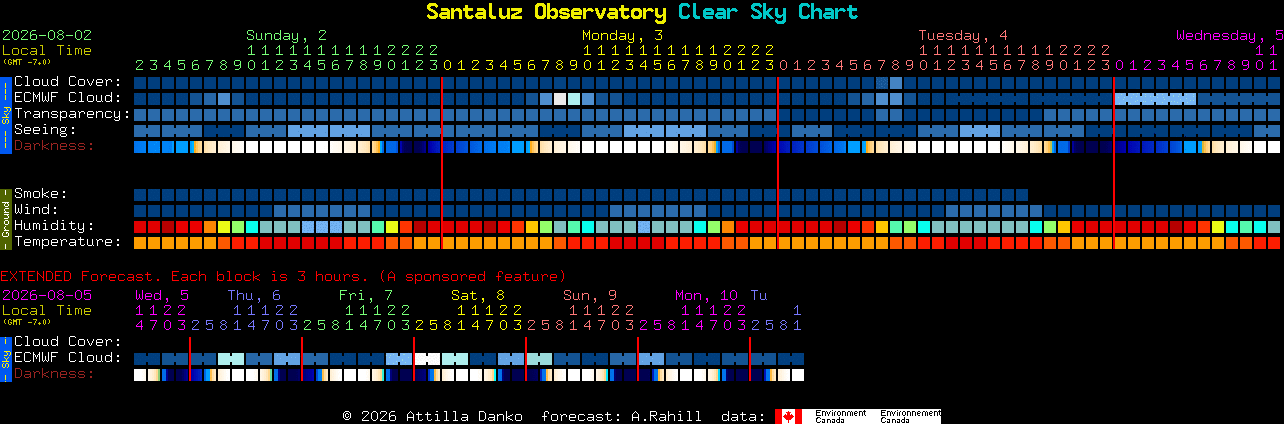Click the EXTENDED Forecast sponsored feature text

[283, 276]
